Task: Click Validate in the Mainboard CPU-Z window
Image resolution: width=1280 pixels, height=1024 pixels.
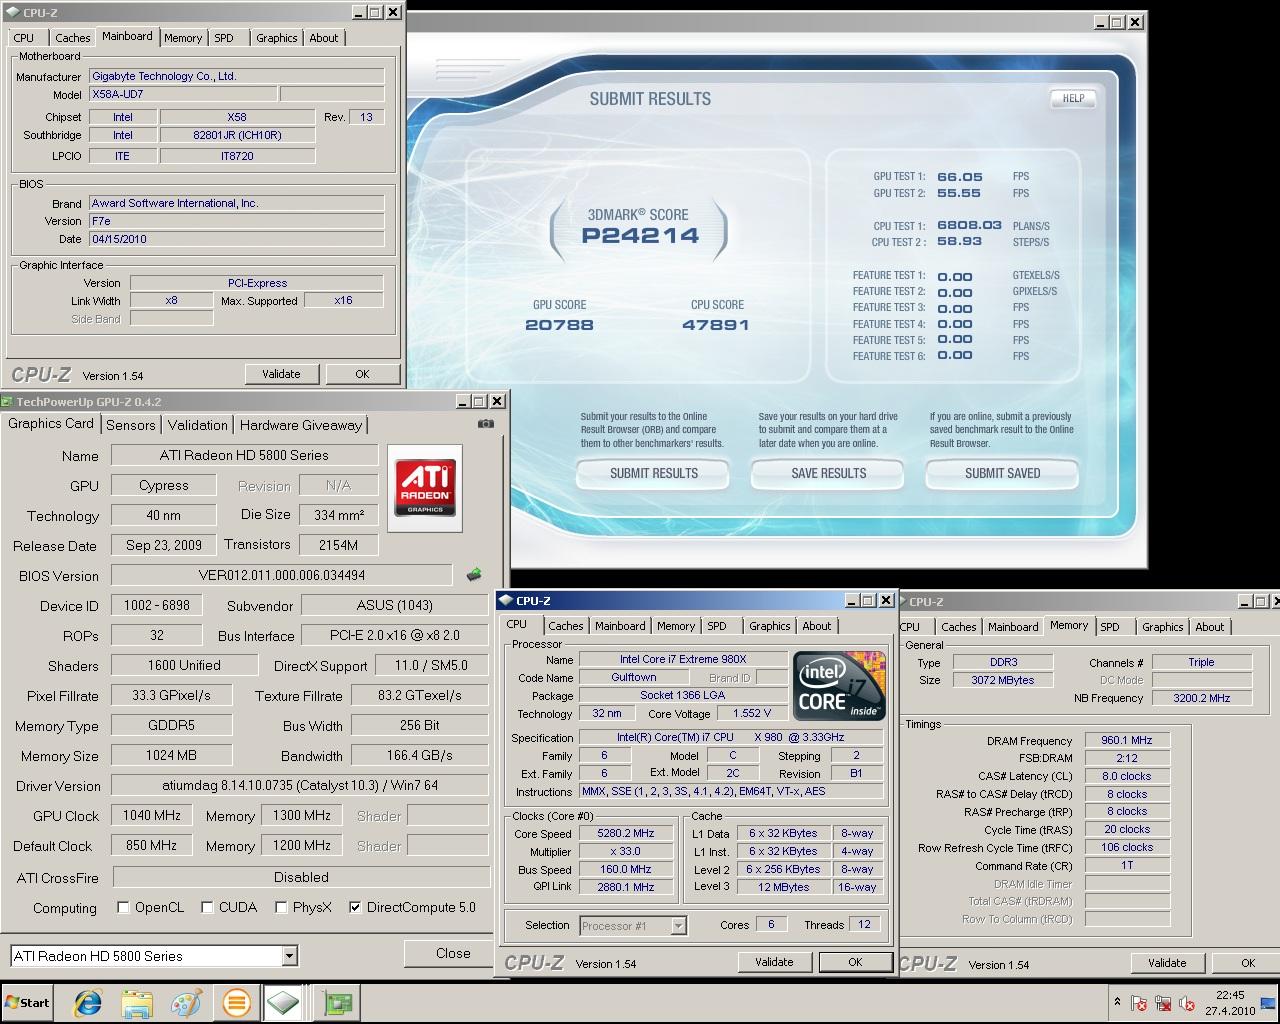Action: 281,374
